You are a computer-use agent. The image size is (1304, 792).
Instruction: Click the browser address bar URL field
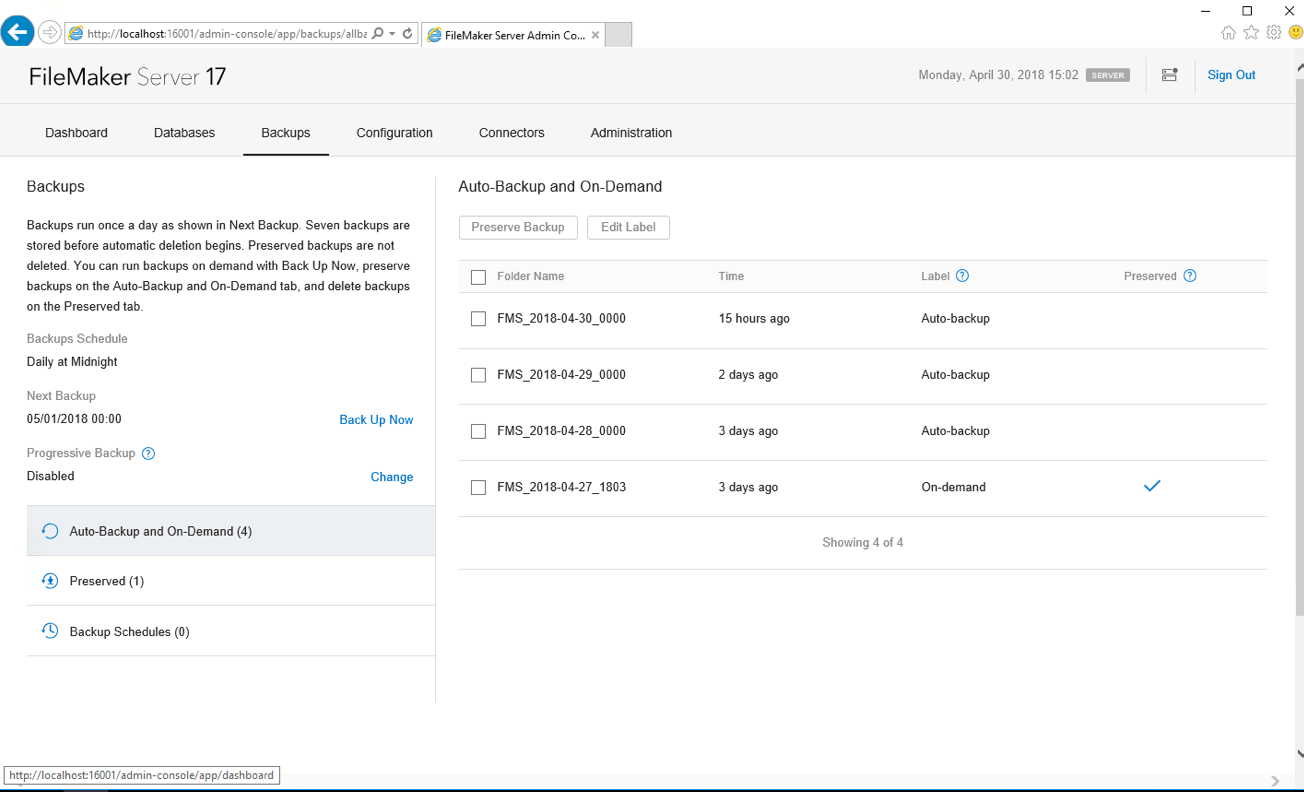click(x=226, y=33)
